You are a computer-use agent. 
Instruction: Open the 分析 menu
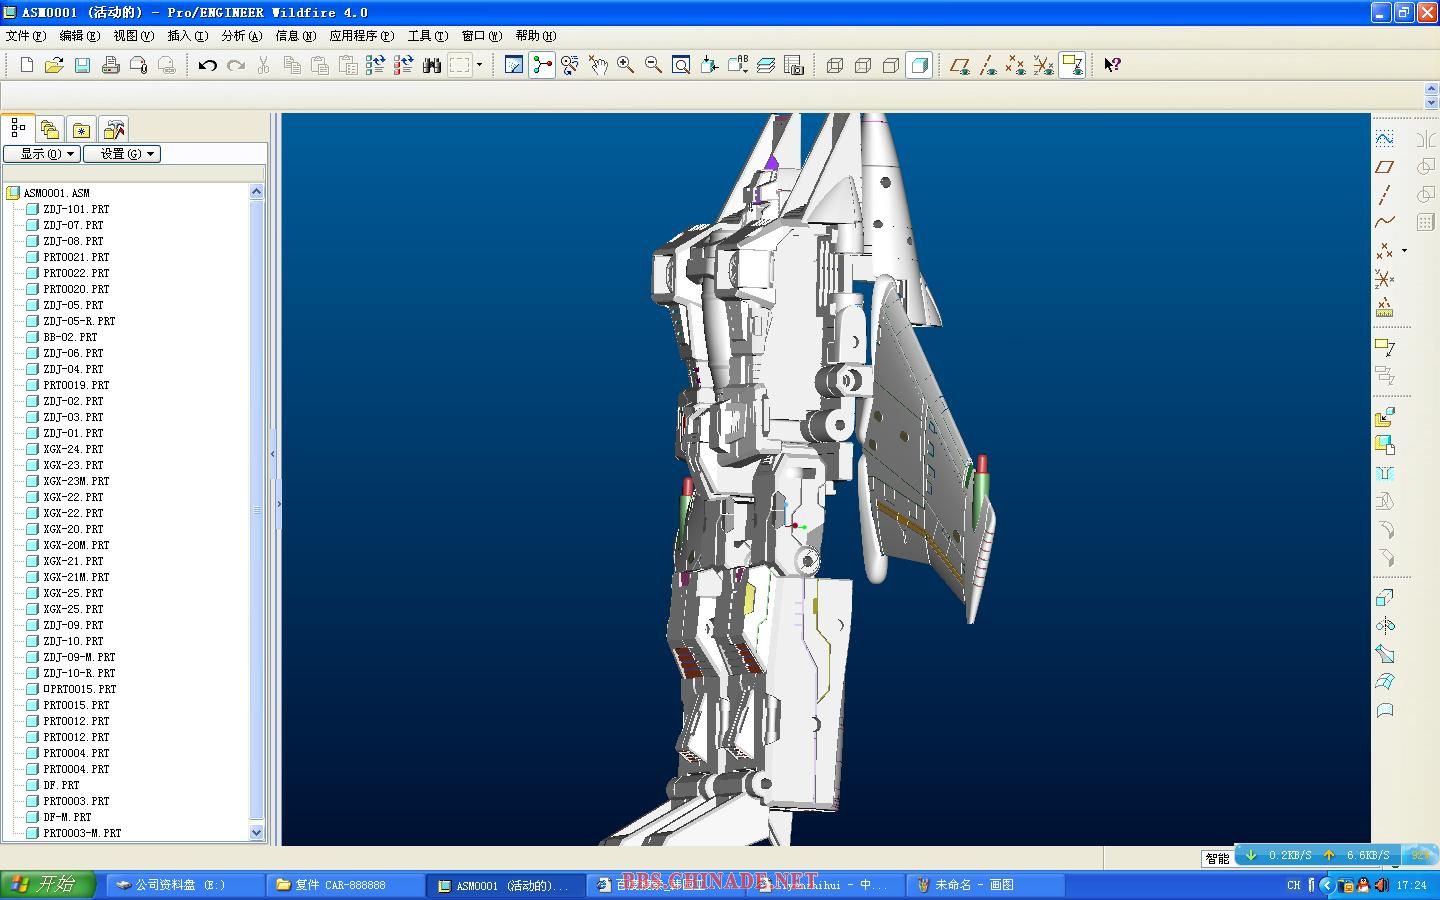(241, 35)
